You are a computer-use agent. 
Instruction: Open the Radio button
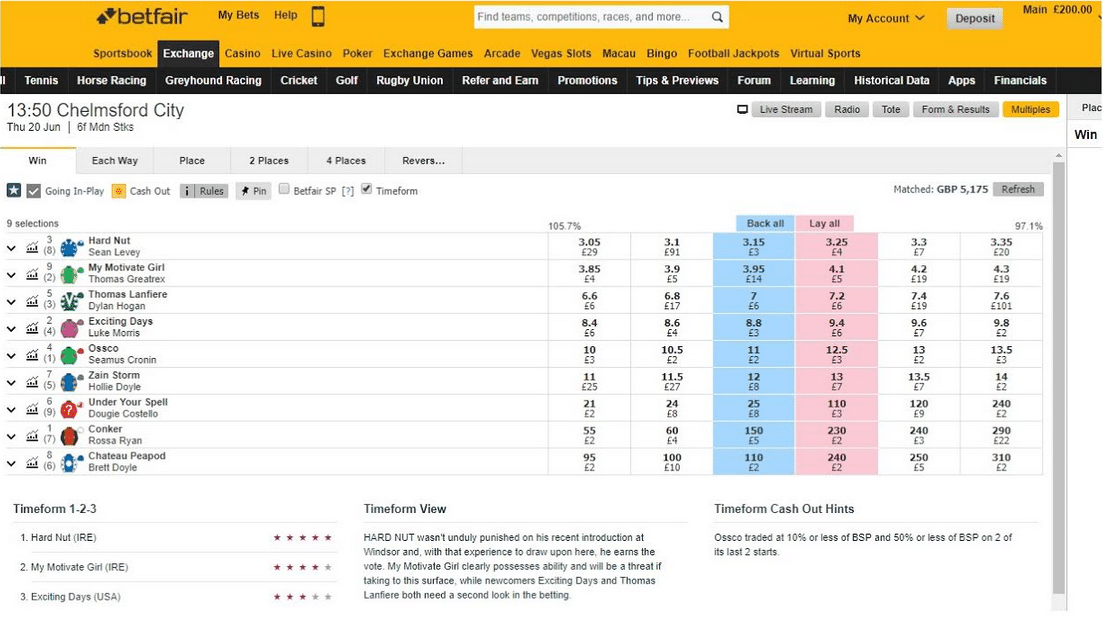[x=847, y=109]
